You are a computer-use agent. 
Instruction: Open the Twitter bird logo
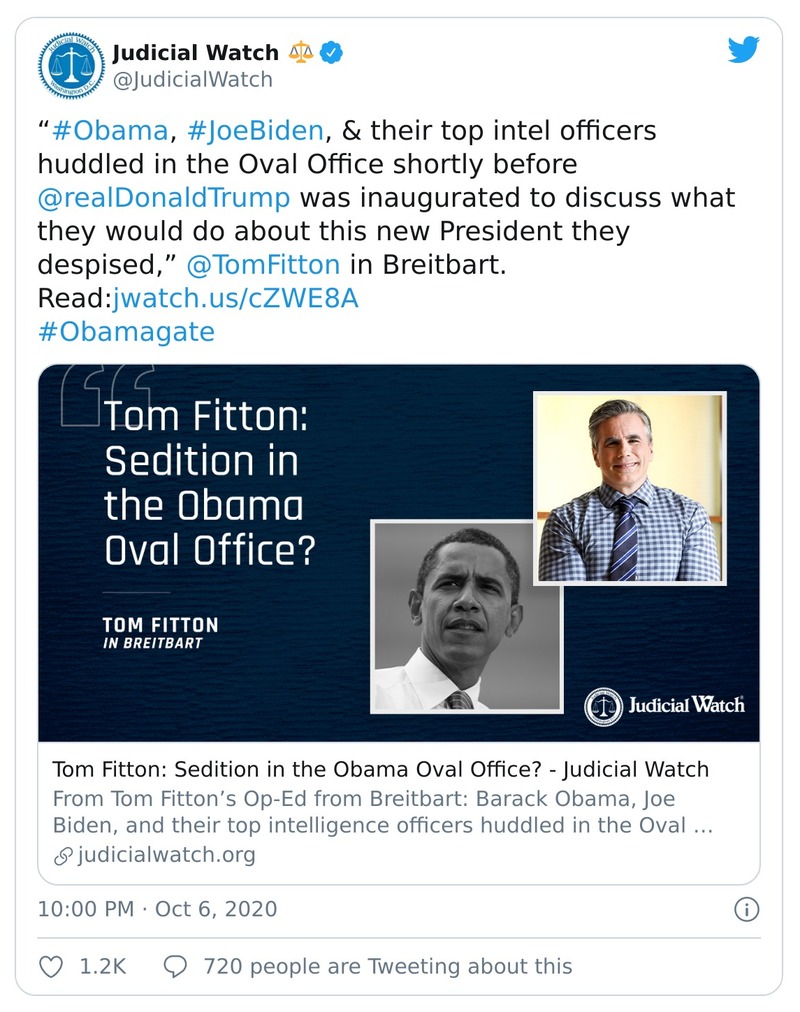pos(743,50)
